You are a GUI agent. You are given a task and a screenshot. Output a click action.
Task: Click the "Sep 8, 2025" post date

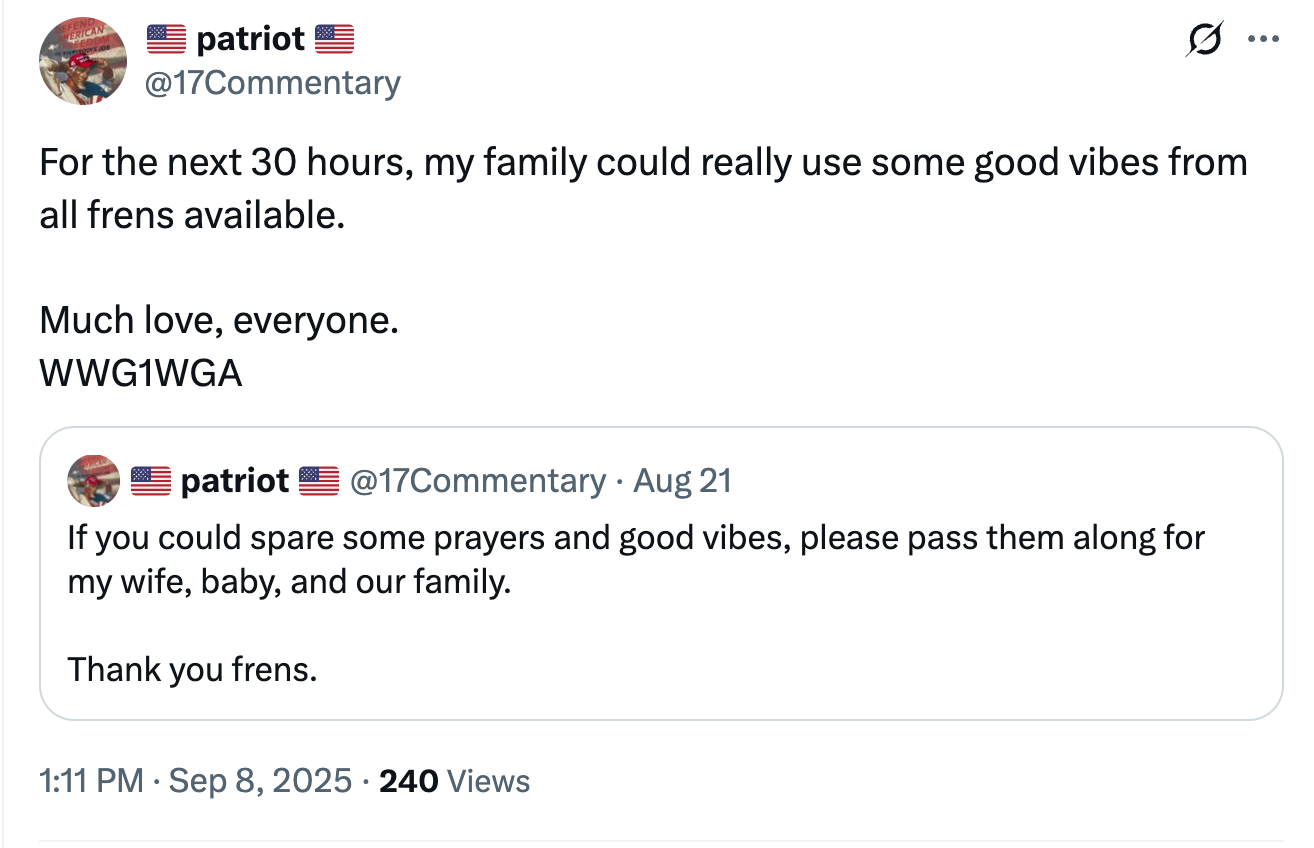(x=260, y=781)
